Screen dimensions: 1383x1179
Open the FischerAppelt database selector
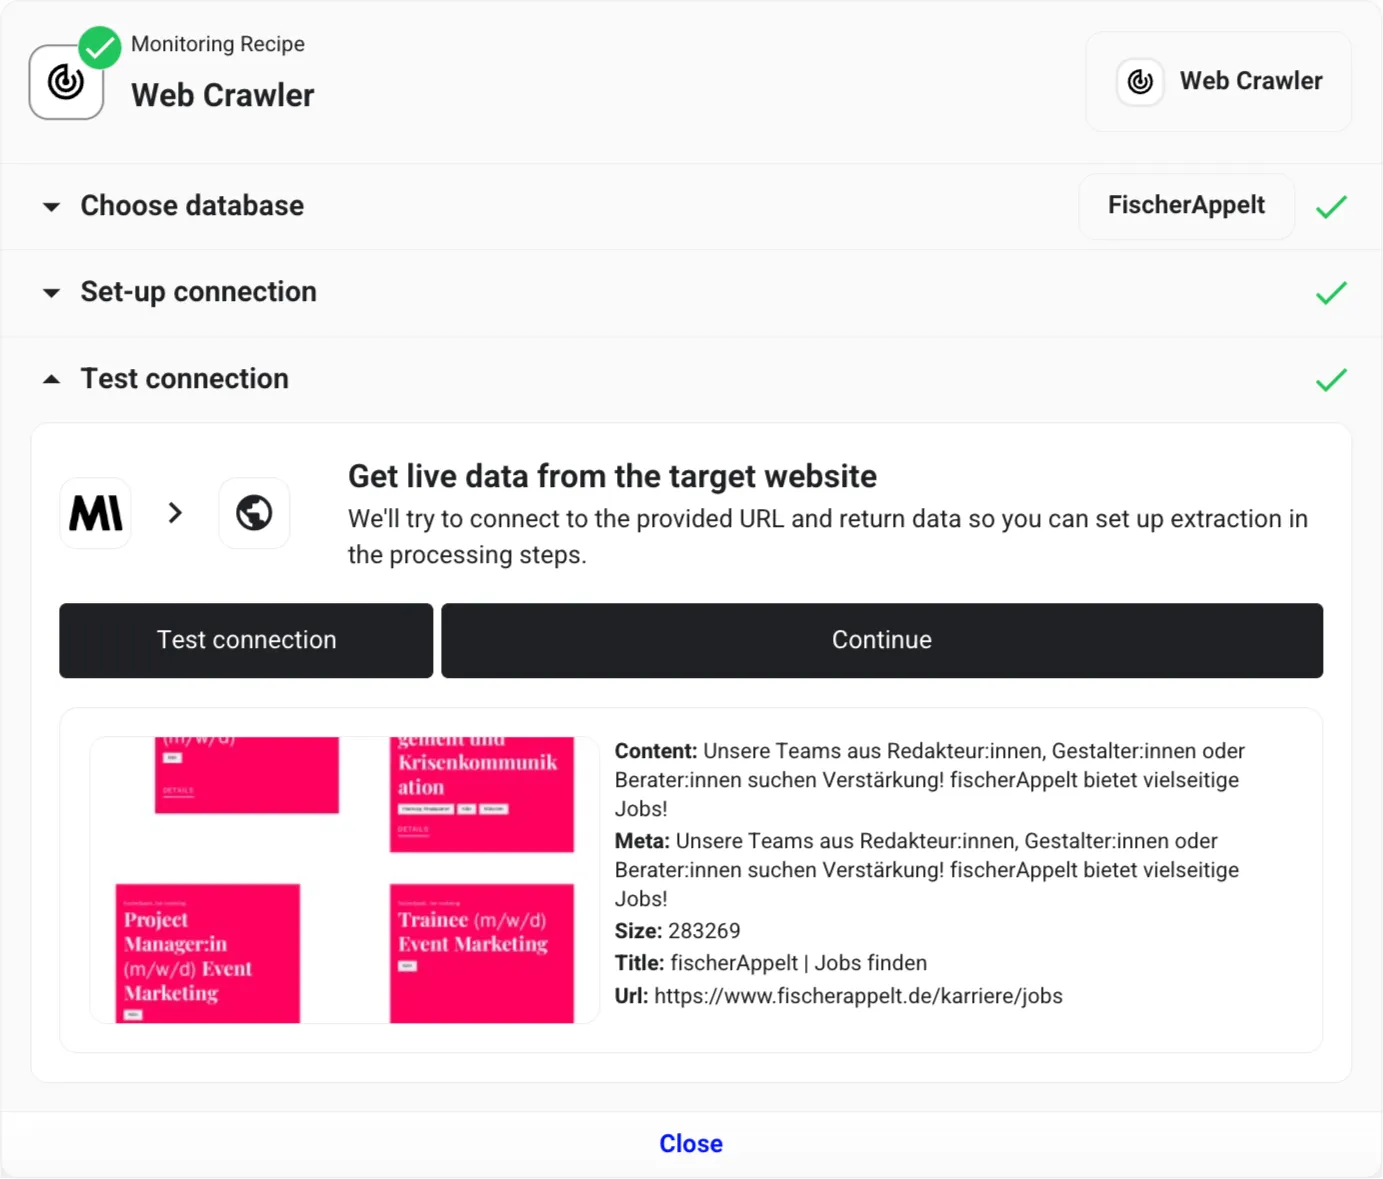(1186, 206)
